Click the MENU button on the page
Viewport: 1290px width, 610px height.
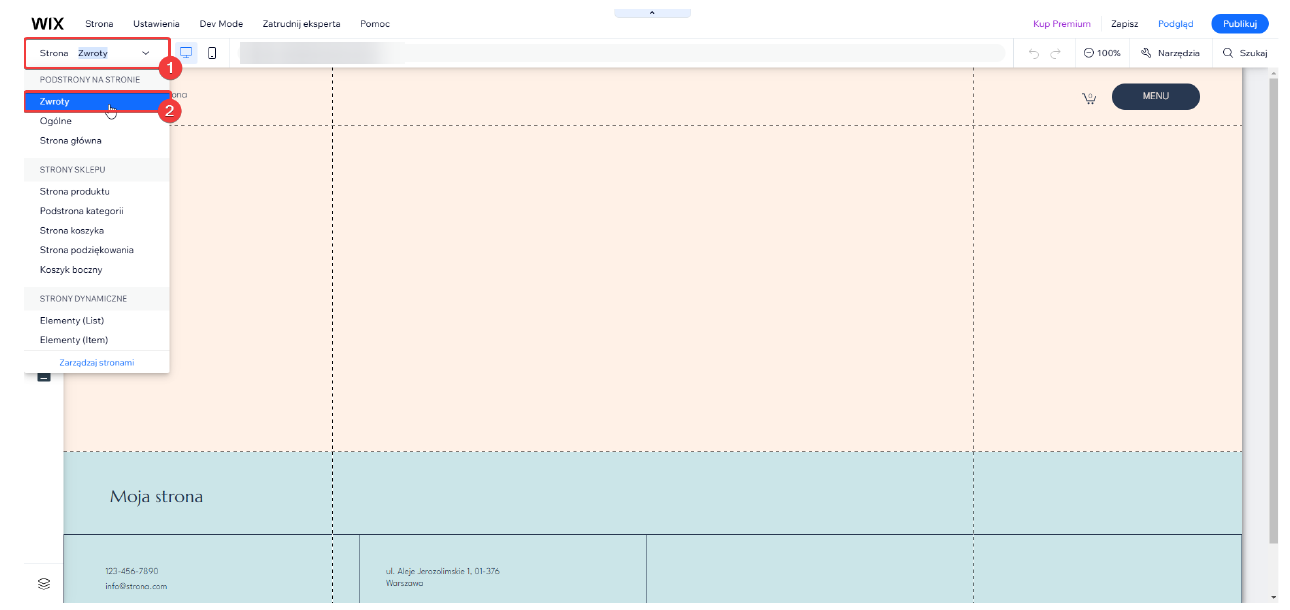pyautogui.click(x=1155, y=96)
